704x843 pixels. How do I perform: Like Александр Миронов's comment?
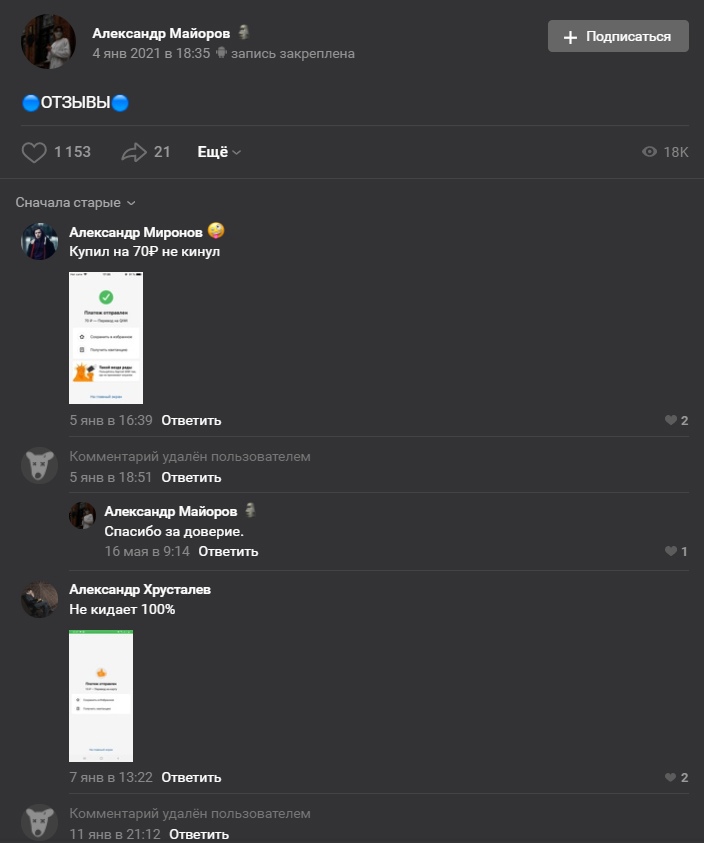[671, 420]
